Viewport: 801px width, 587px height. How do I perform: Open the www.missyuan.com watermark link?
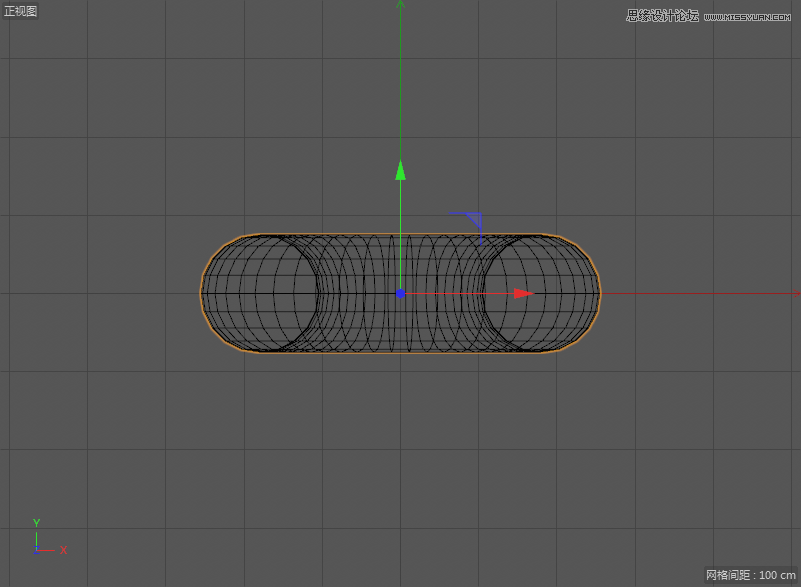(750, 17)
